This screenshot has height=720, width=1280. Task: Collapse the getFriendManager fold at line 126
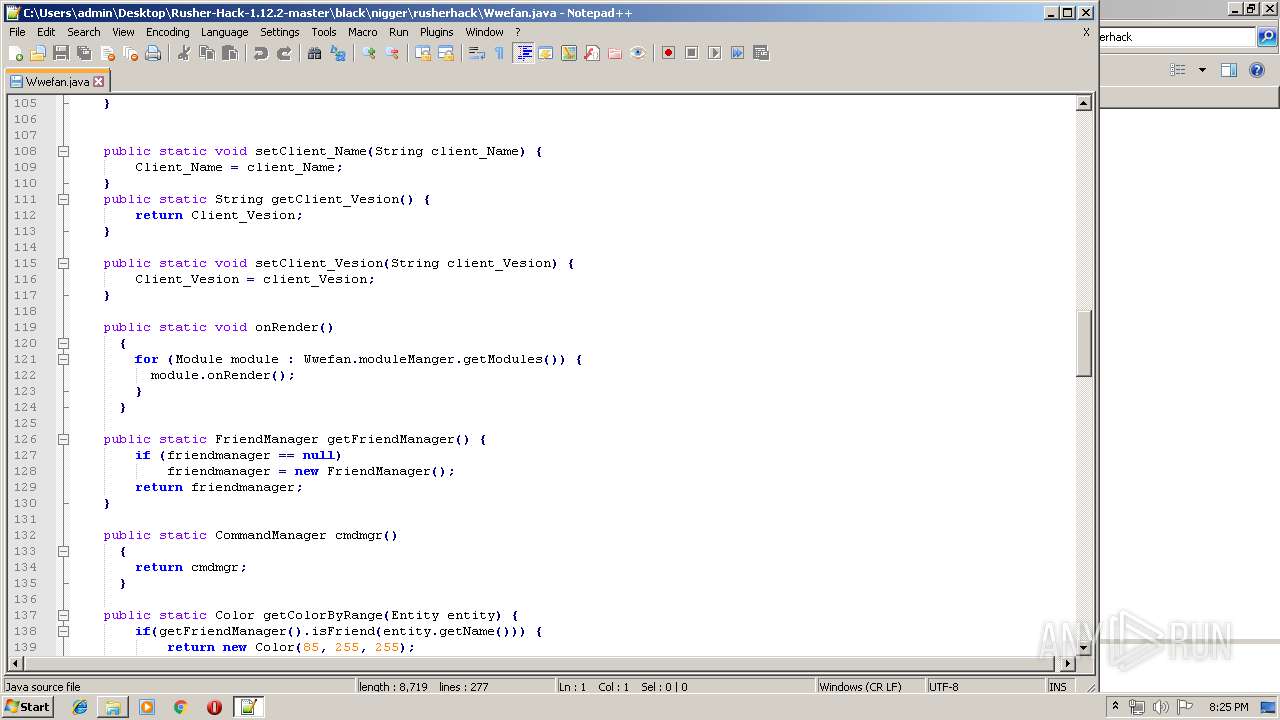(63, 439)
